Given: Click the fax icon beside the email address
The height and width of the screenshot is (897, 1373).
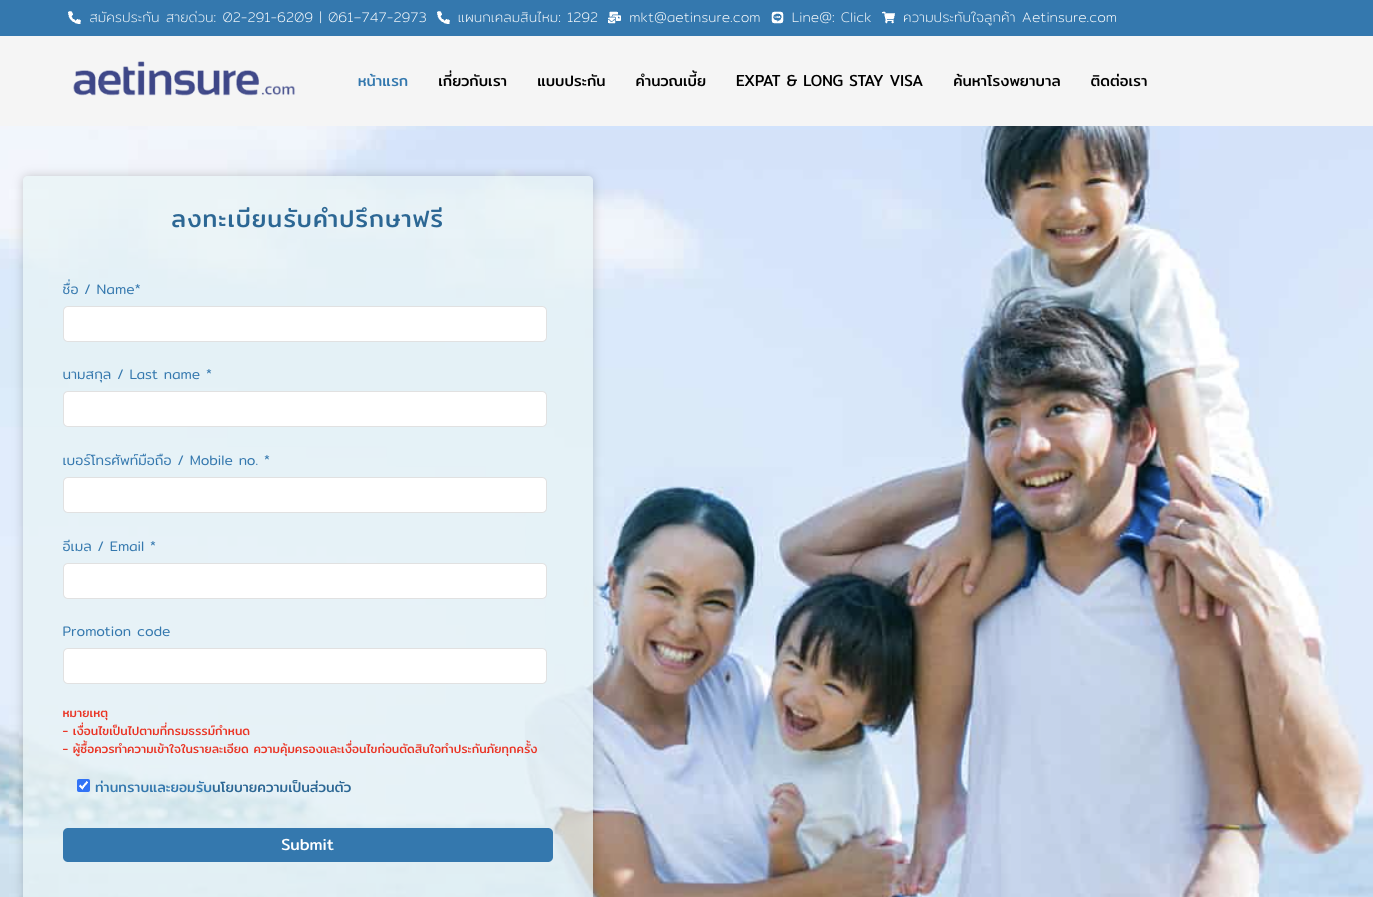Looking at the screenshot, I should point(614,18).
